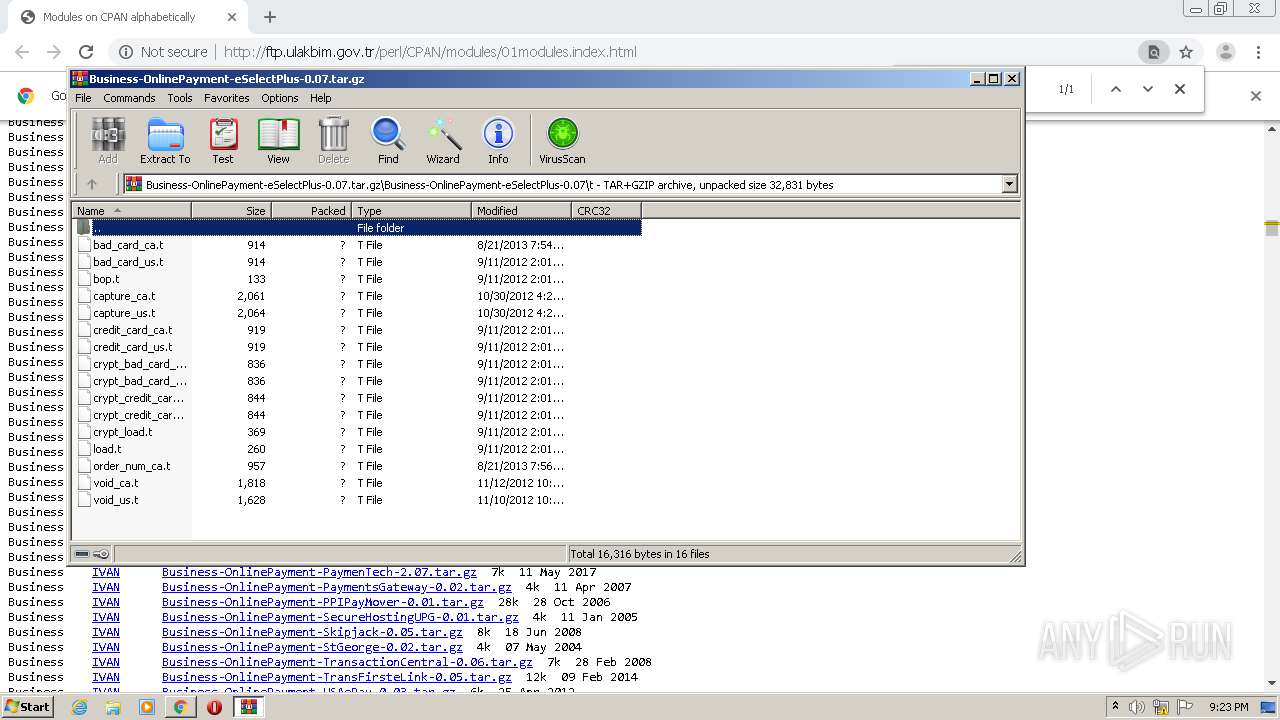This screenshot has width=1280, height=720.
Task: Select the parent folder '..' row
Action: (x=357, y=228)
